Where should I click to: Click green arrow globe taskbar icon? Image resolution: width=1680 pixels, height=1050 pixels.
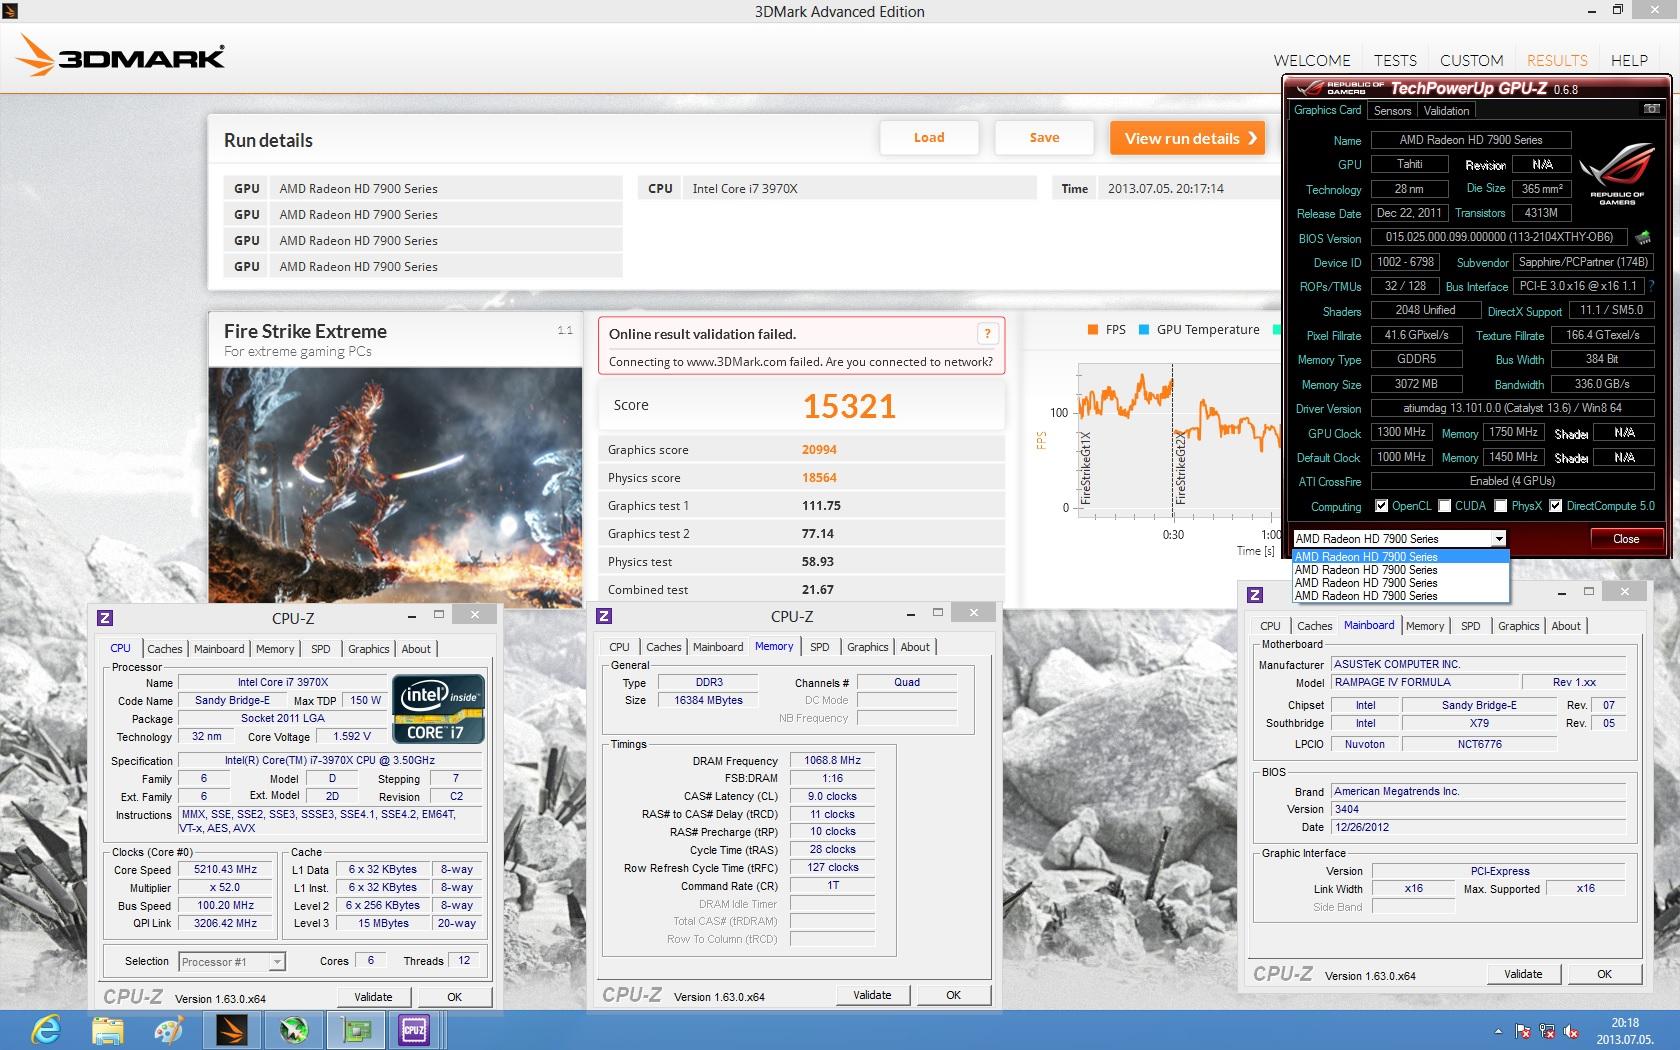[x=293, y=1029]
